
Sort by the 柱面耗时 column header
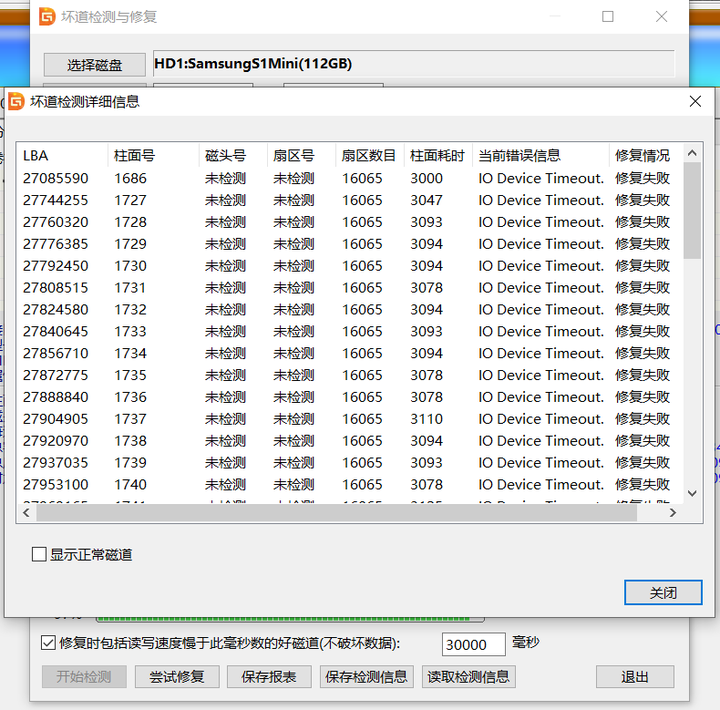point(438,155)
